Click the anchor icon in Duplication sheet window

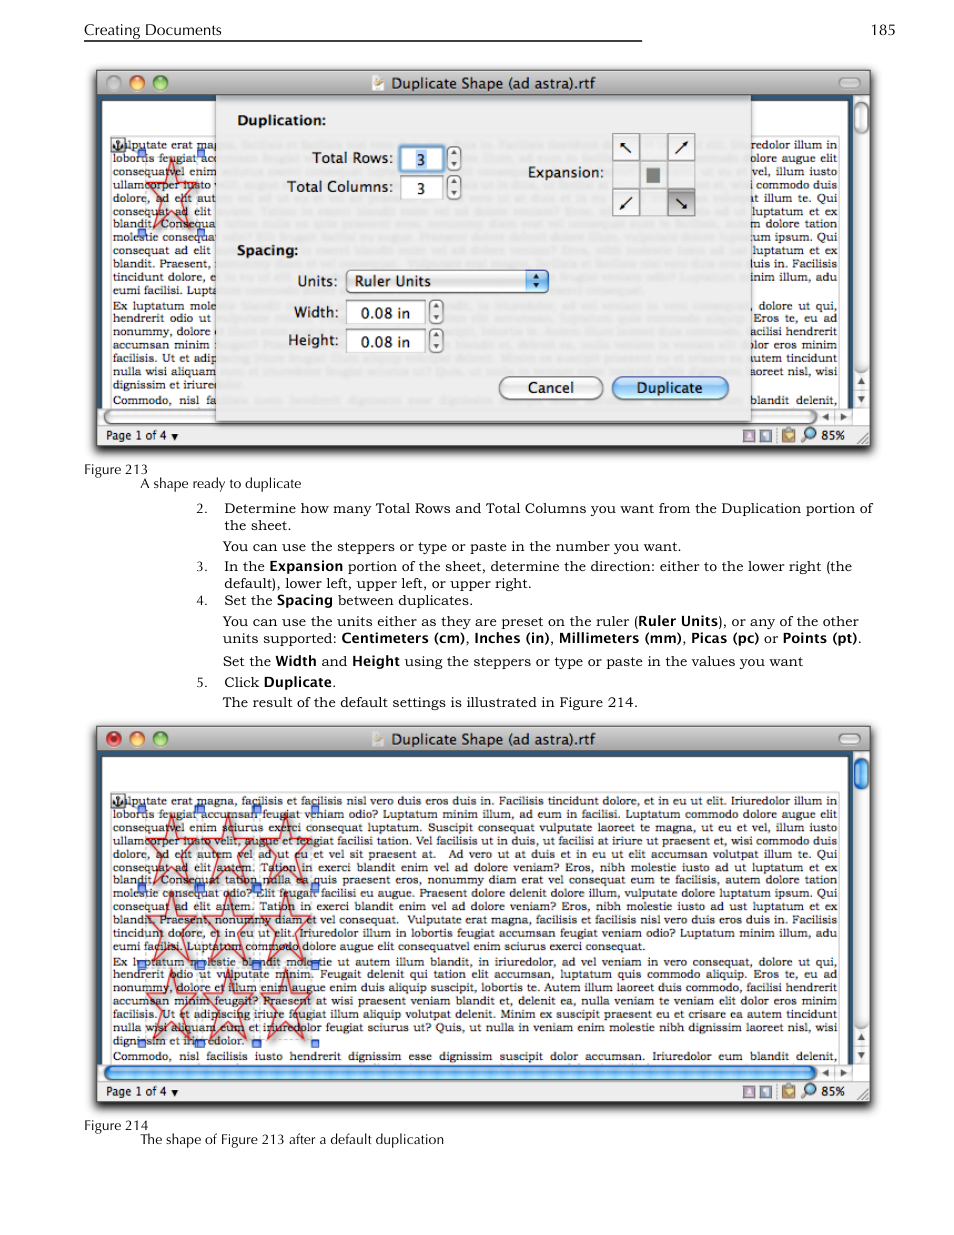click(118, 145)
